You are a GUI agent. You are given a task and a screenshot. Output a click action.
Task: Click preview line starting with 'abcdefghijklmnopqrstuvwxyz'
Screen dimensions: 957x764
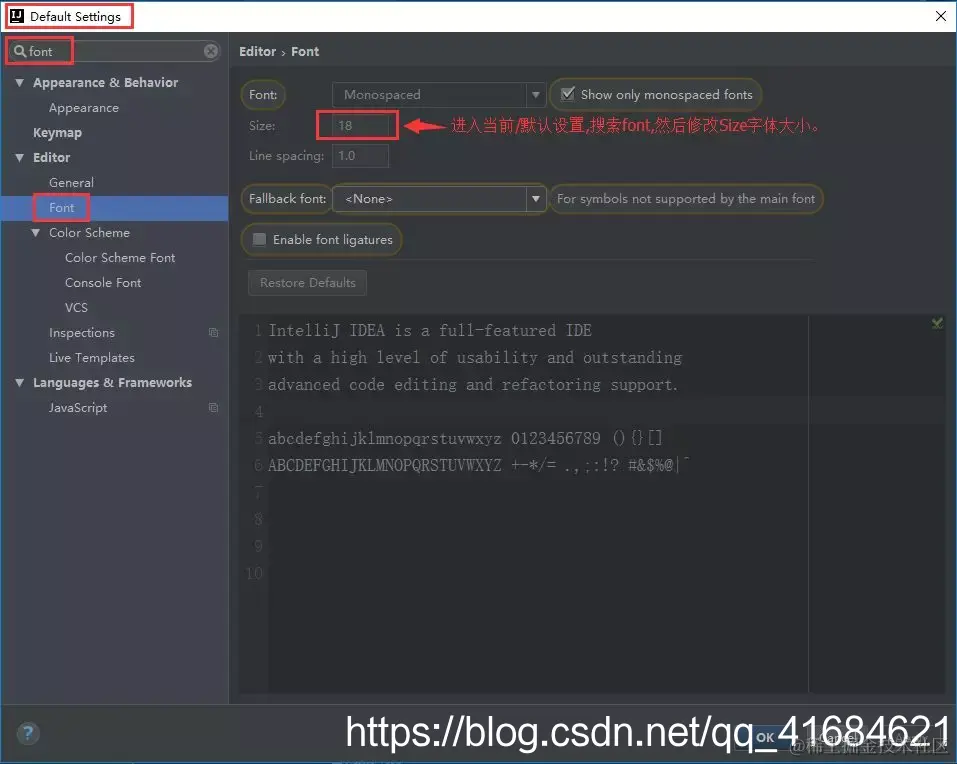[465, 438]
